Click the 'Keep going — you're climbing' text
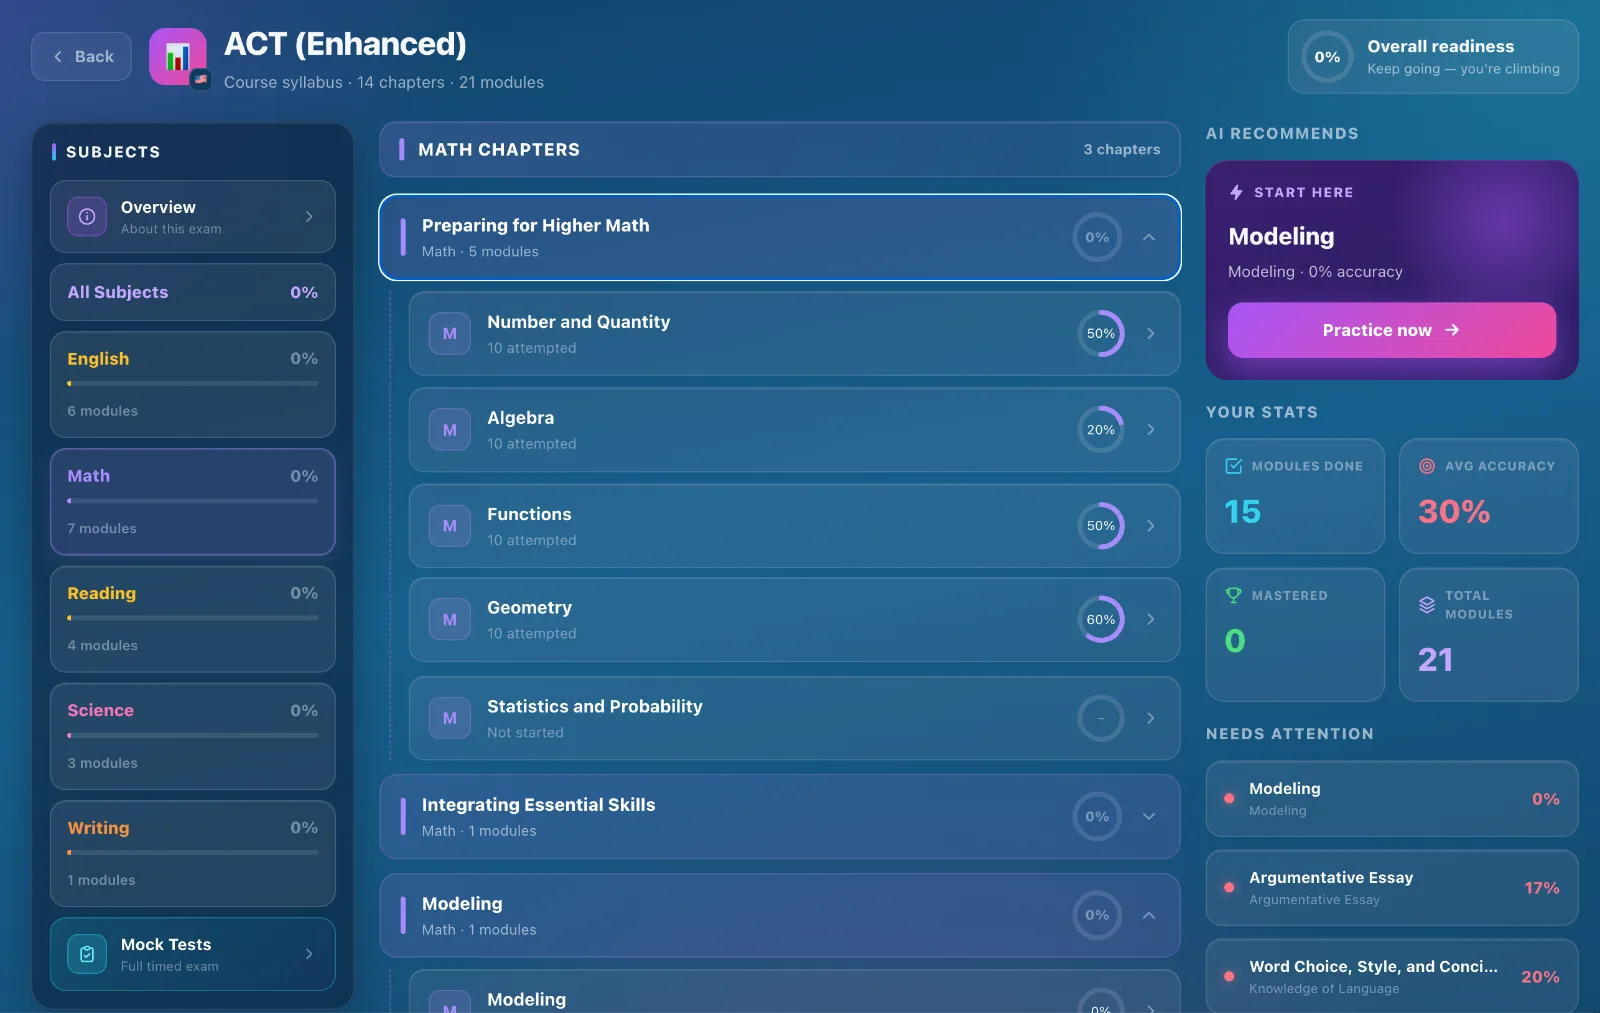This screenshot has height=1013, width=1600. [1463, 69]
